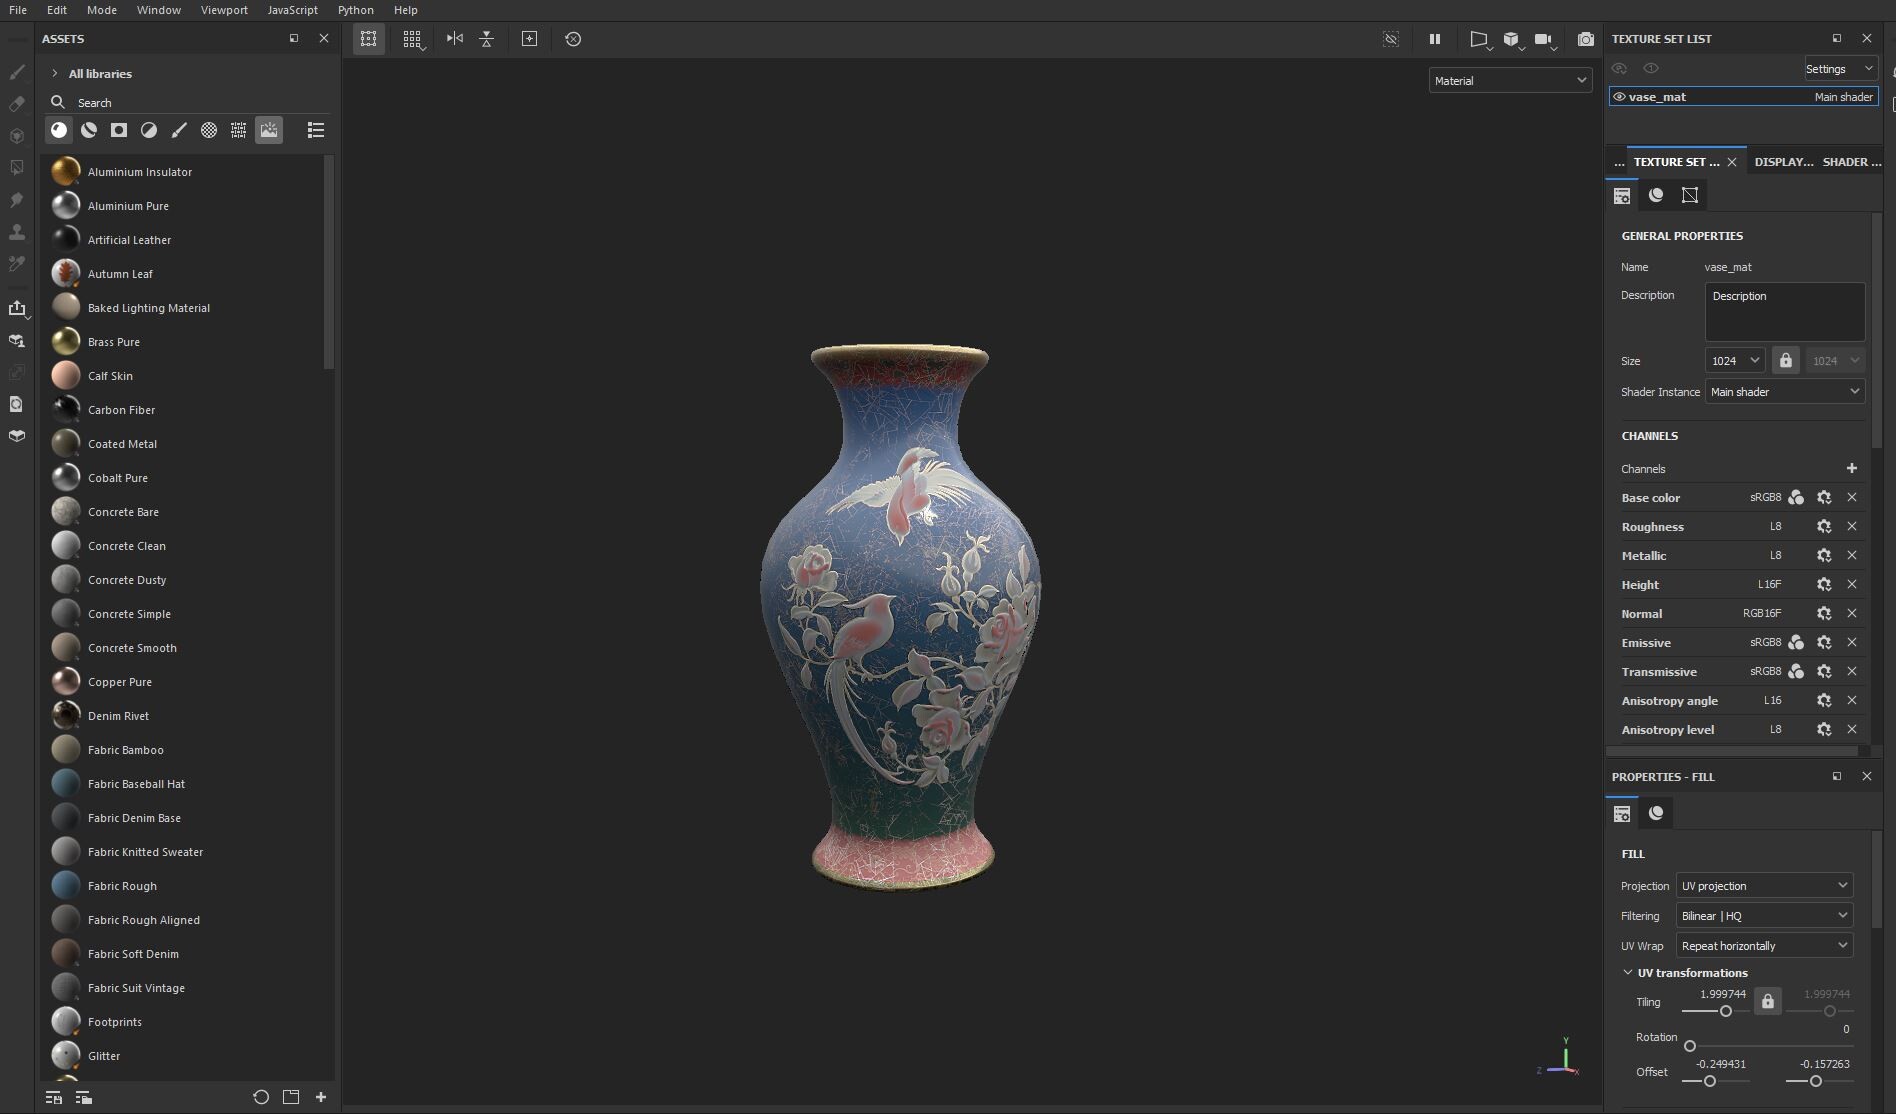Collapse the UV transformations section
Viewport: 1896px width, 1114px height.
pos(1627,972)
